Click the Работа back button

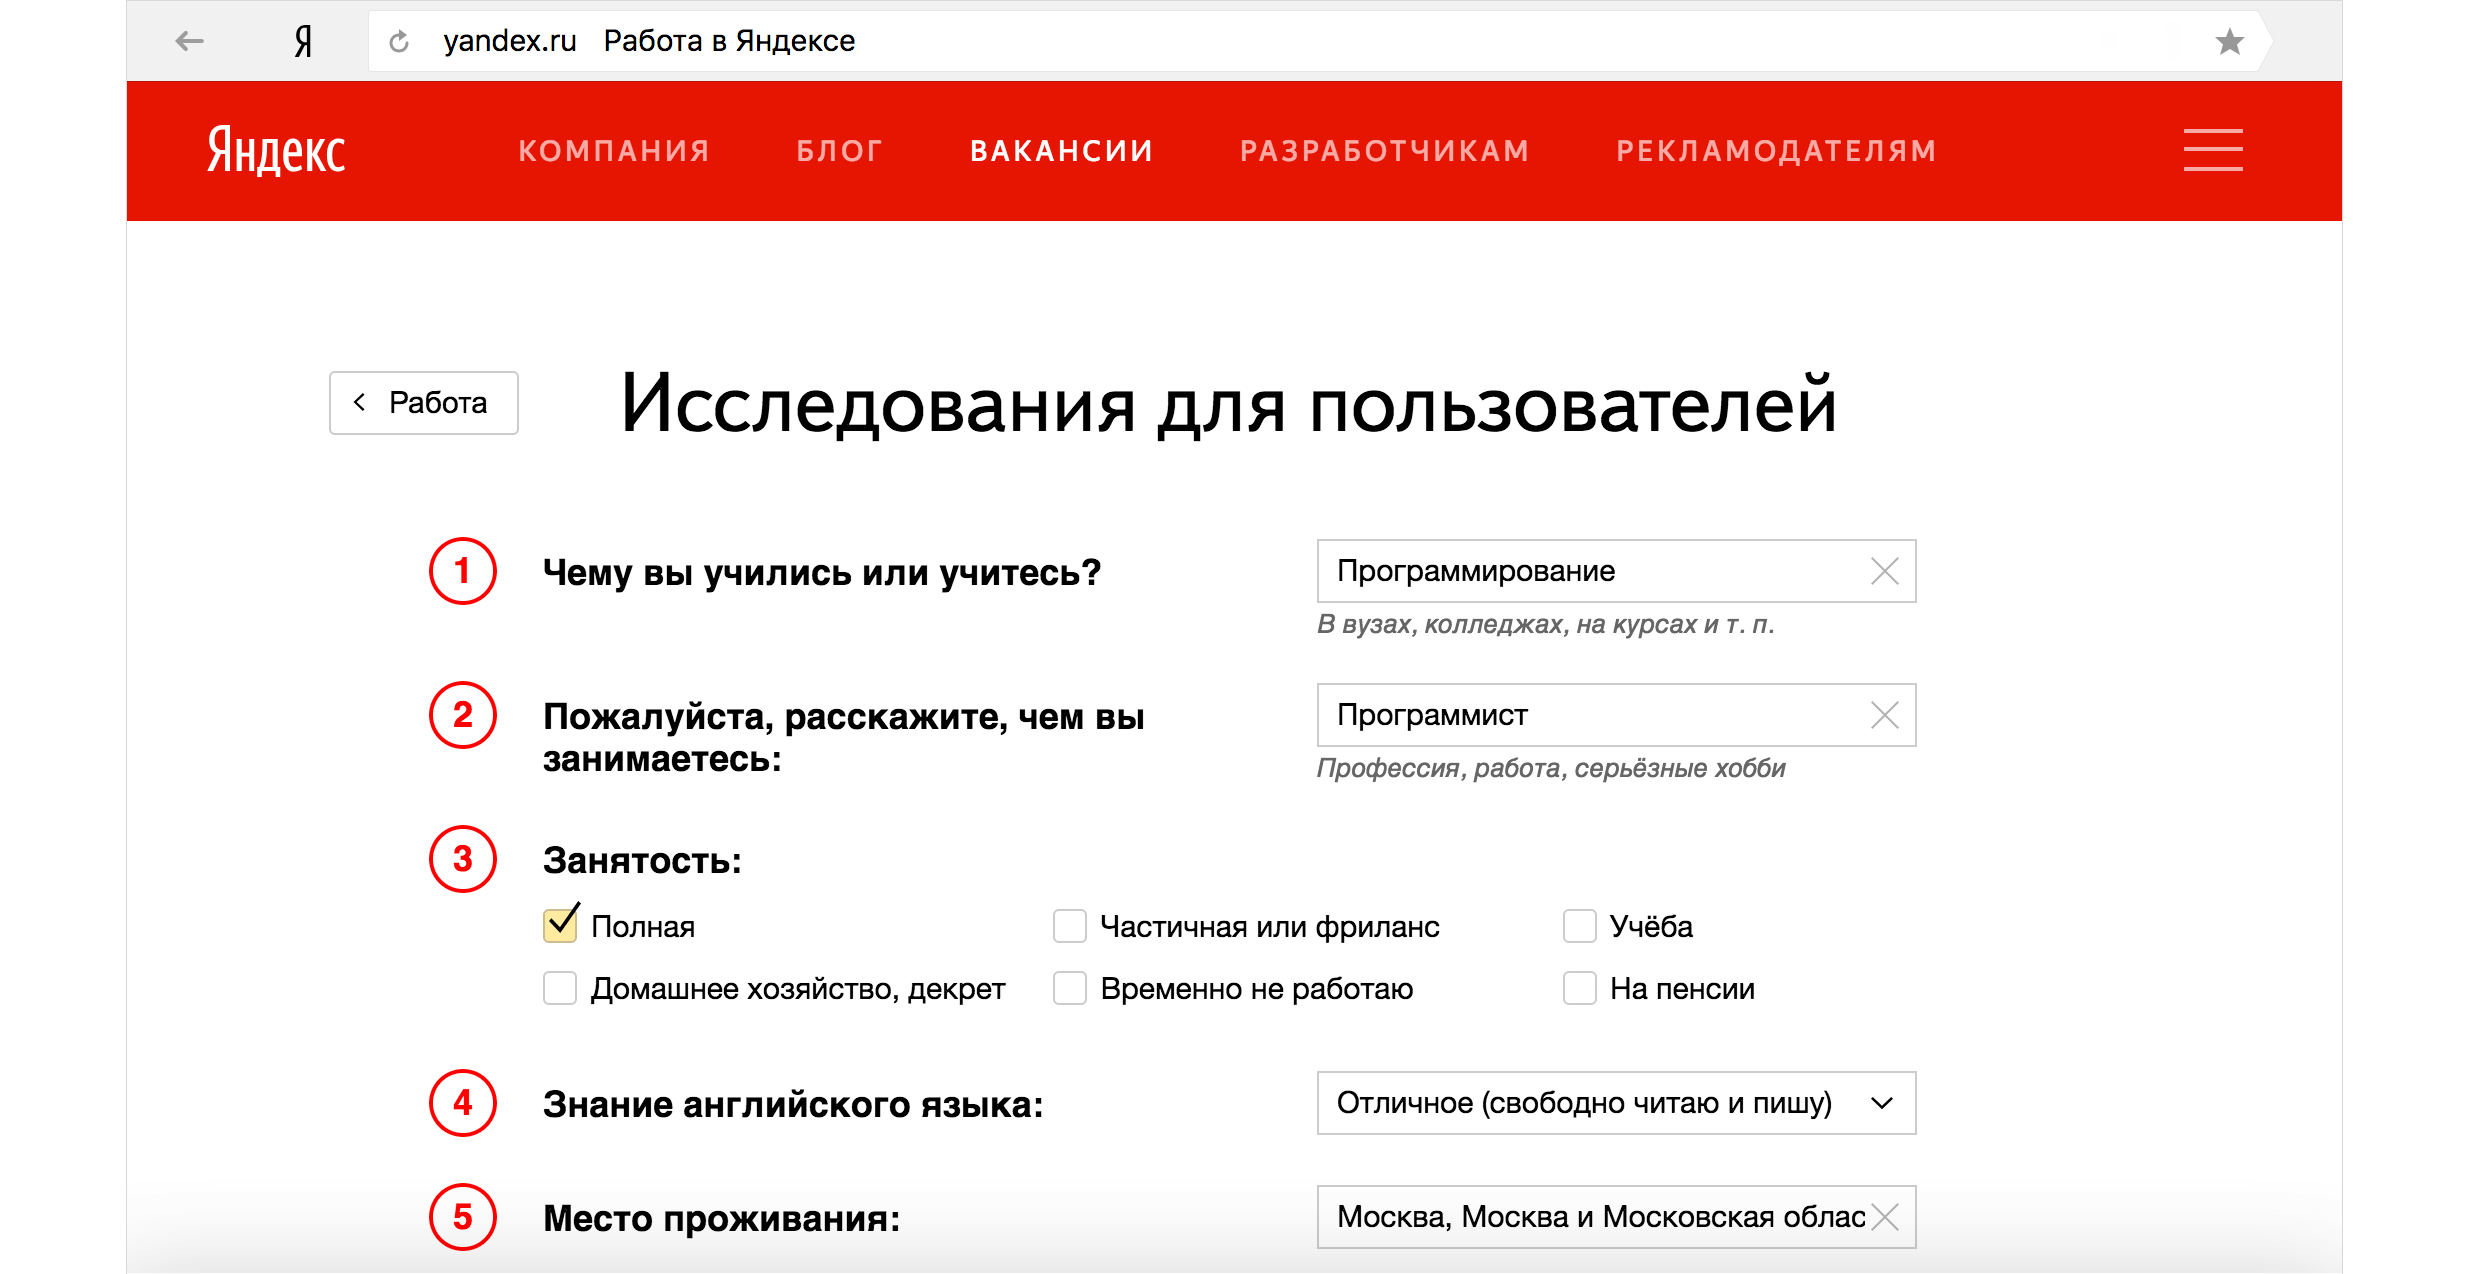coord(424,403)
